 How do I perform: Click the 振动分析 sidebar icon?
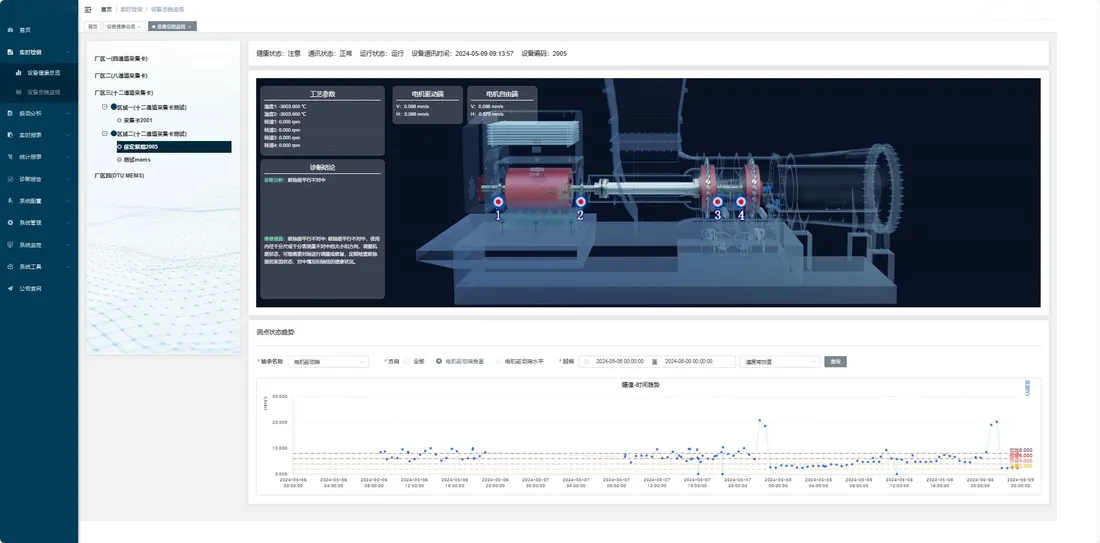tap(10, 113)
